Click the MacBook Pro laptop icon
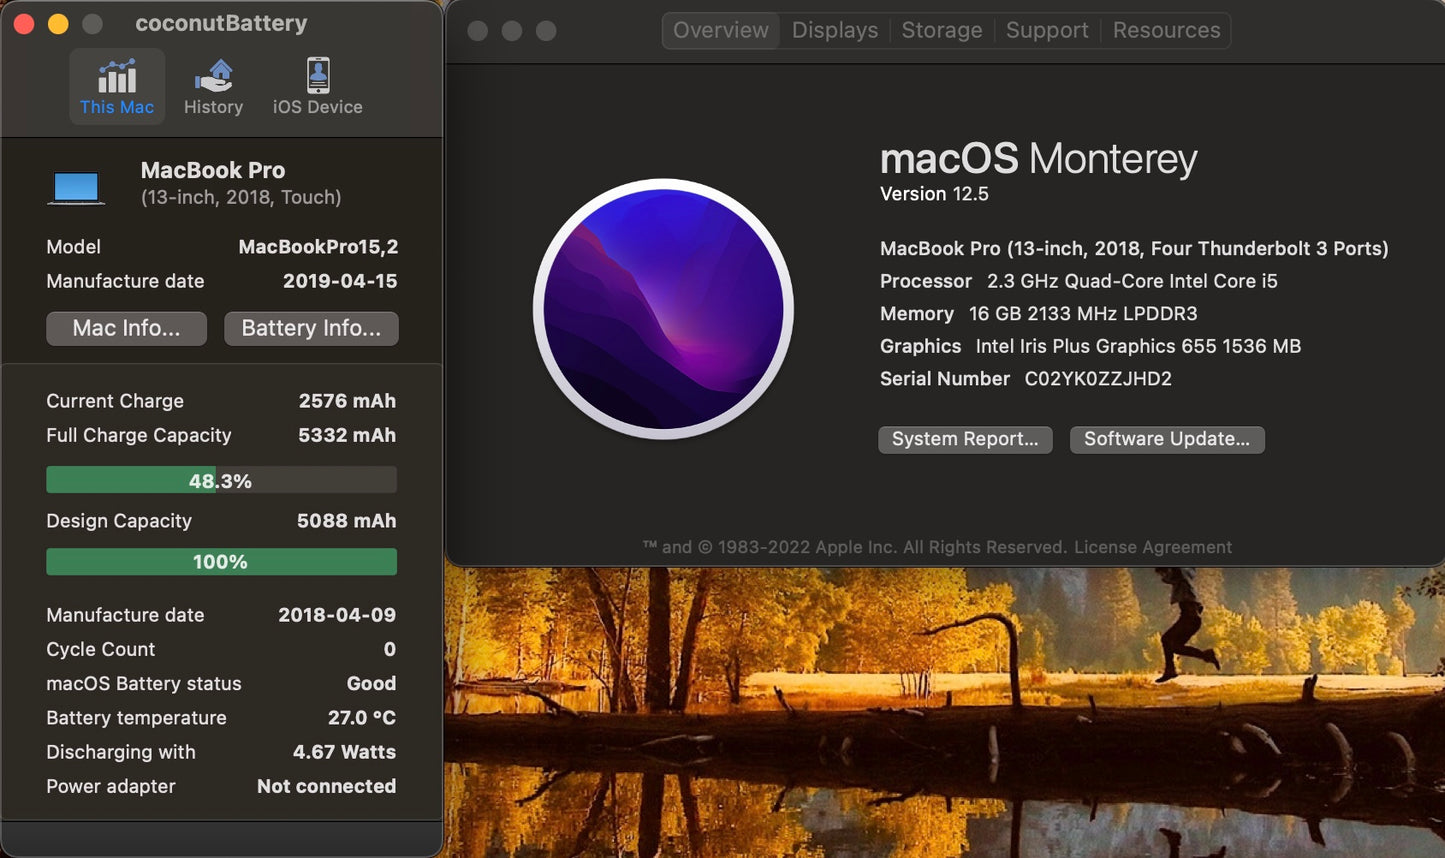 pyautogui.click(x=76, y=187)
